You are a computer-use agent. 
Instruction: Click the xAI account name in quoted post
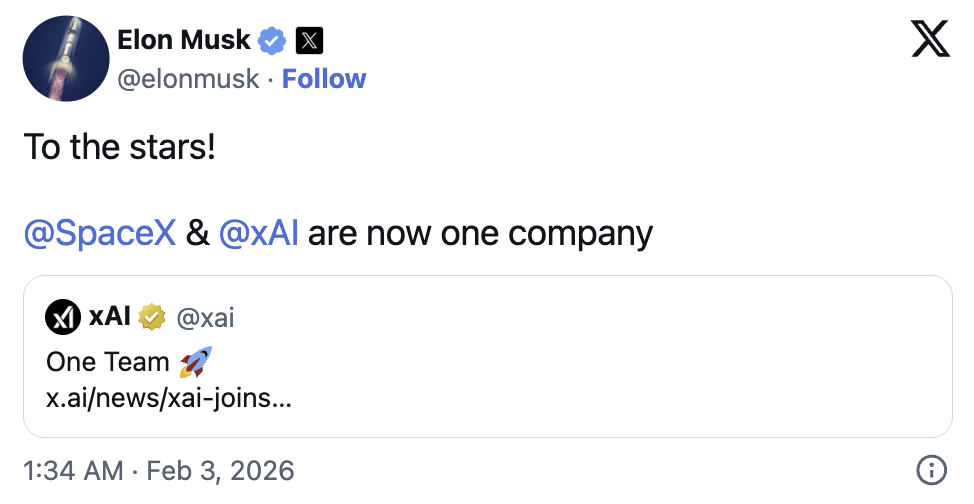tap(110, 318)
